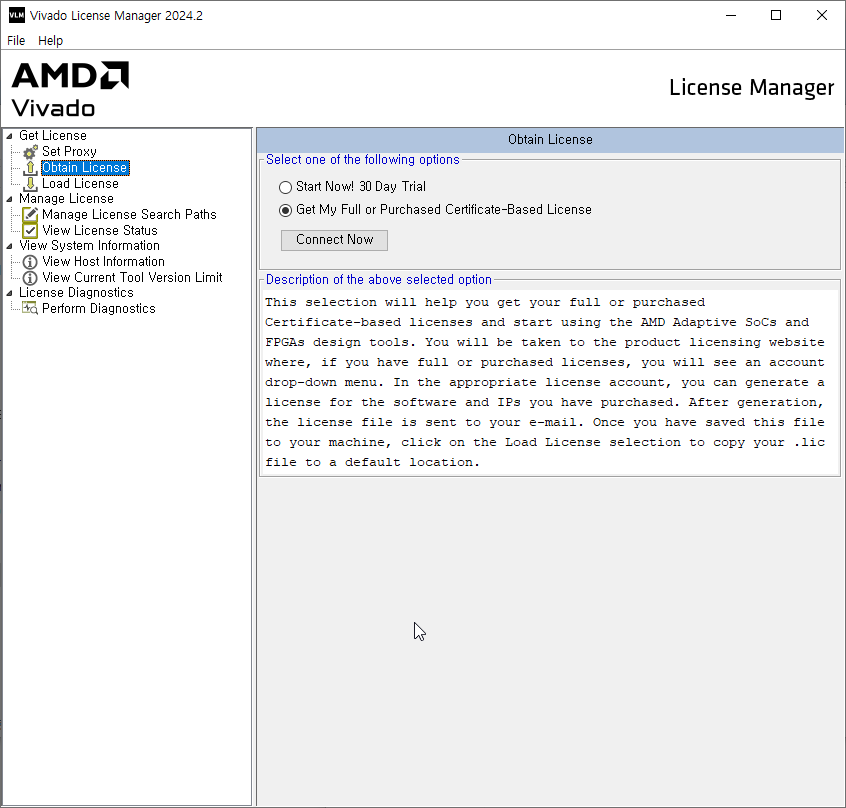Click the Manage License category label
The image size is (846, 808).
(x=66, y=198)
